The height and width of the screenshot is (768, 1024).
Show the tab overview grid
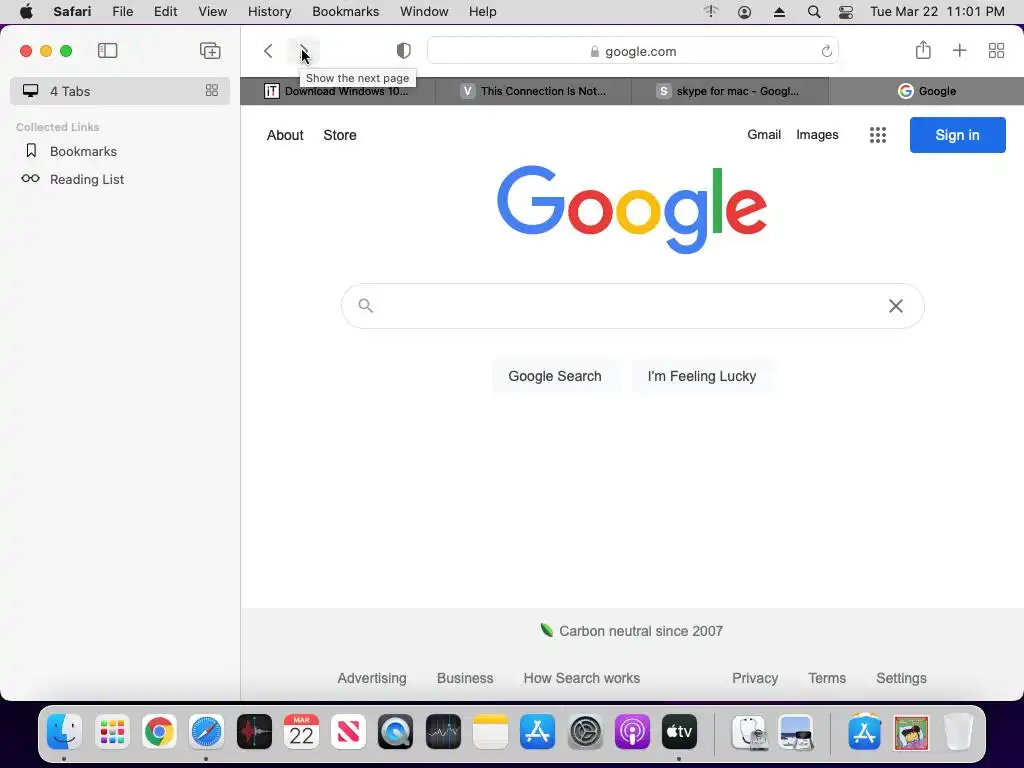coord(996,51)
